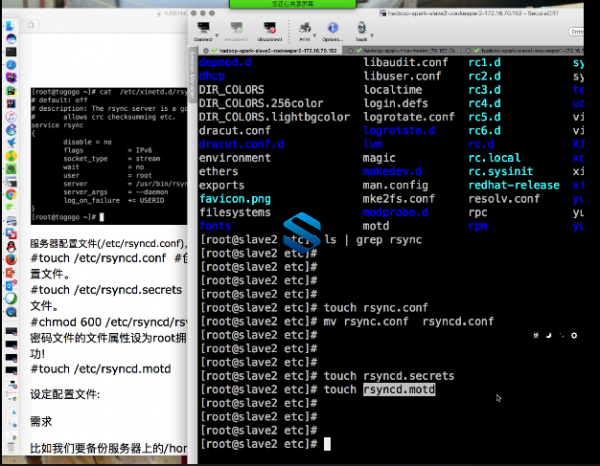Viewport: 600px width, 466px height.
Task: Click the Print toolbar icon
Action: coord(305,31)
